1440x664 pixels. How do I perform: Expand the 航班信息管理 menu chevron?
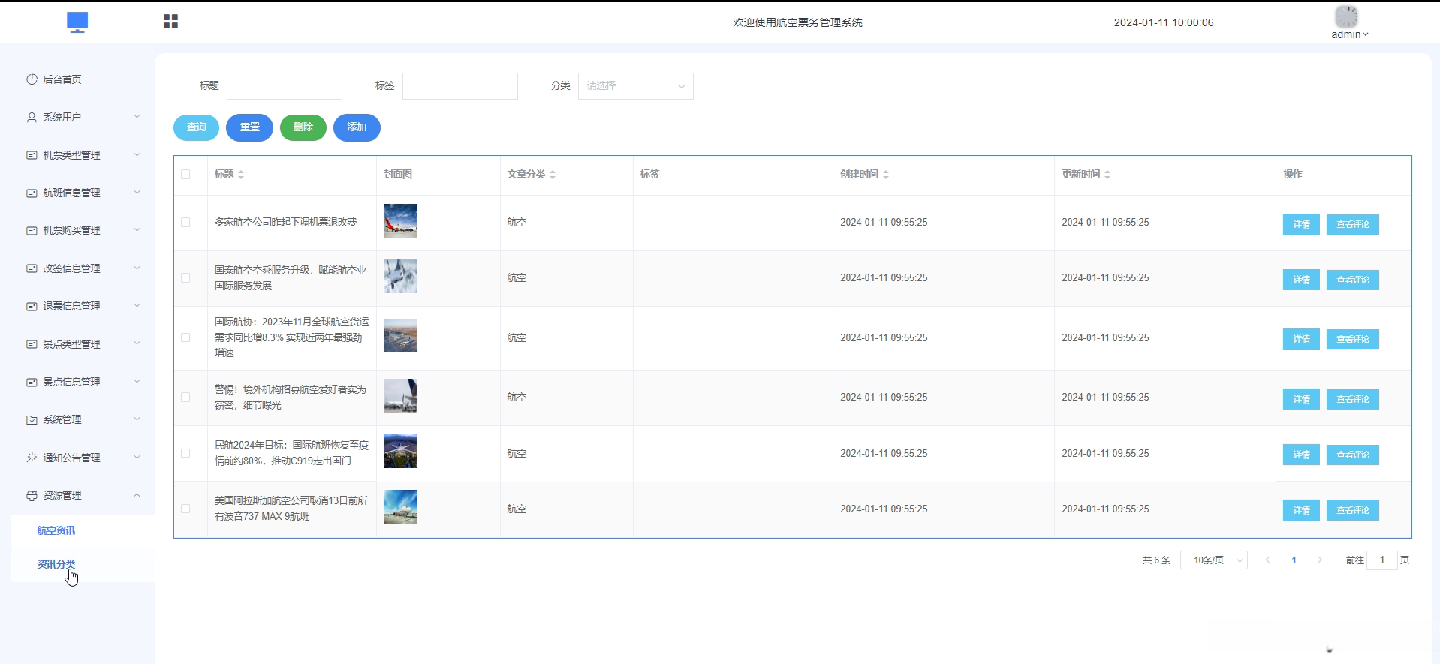pyautogui.click(x=137, y=192)
